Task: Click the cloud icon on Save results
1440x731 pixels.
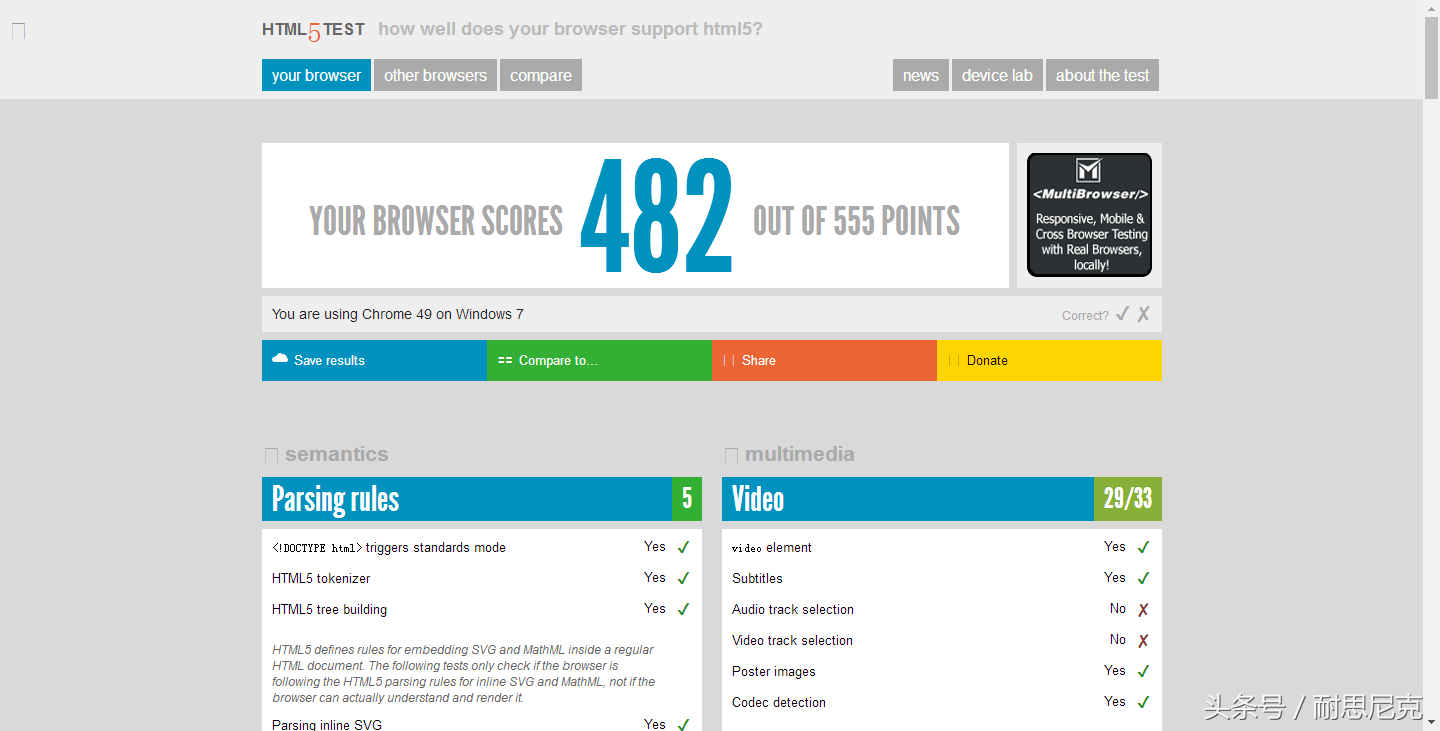Action: point(280,359)
